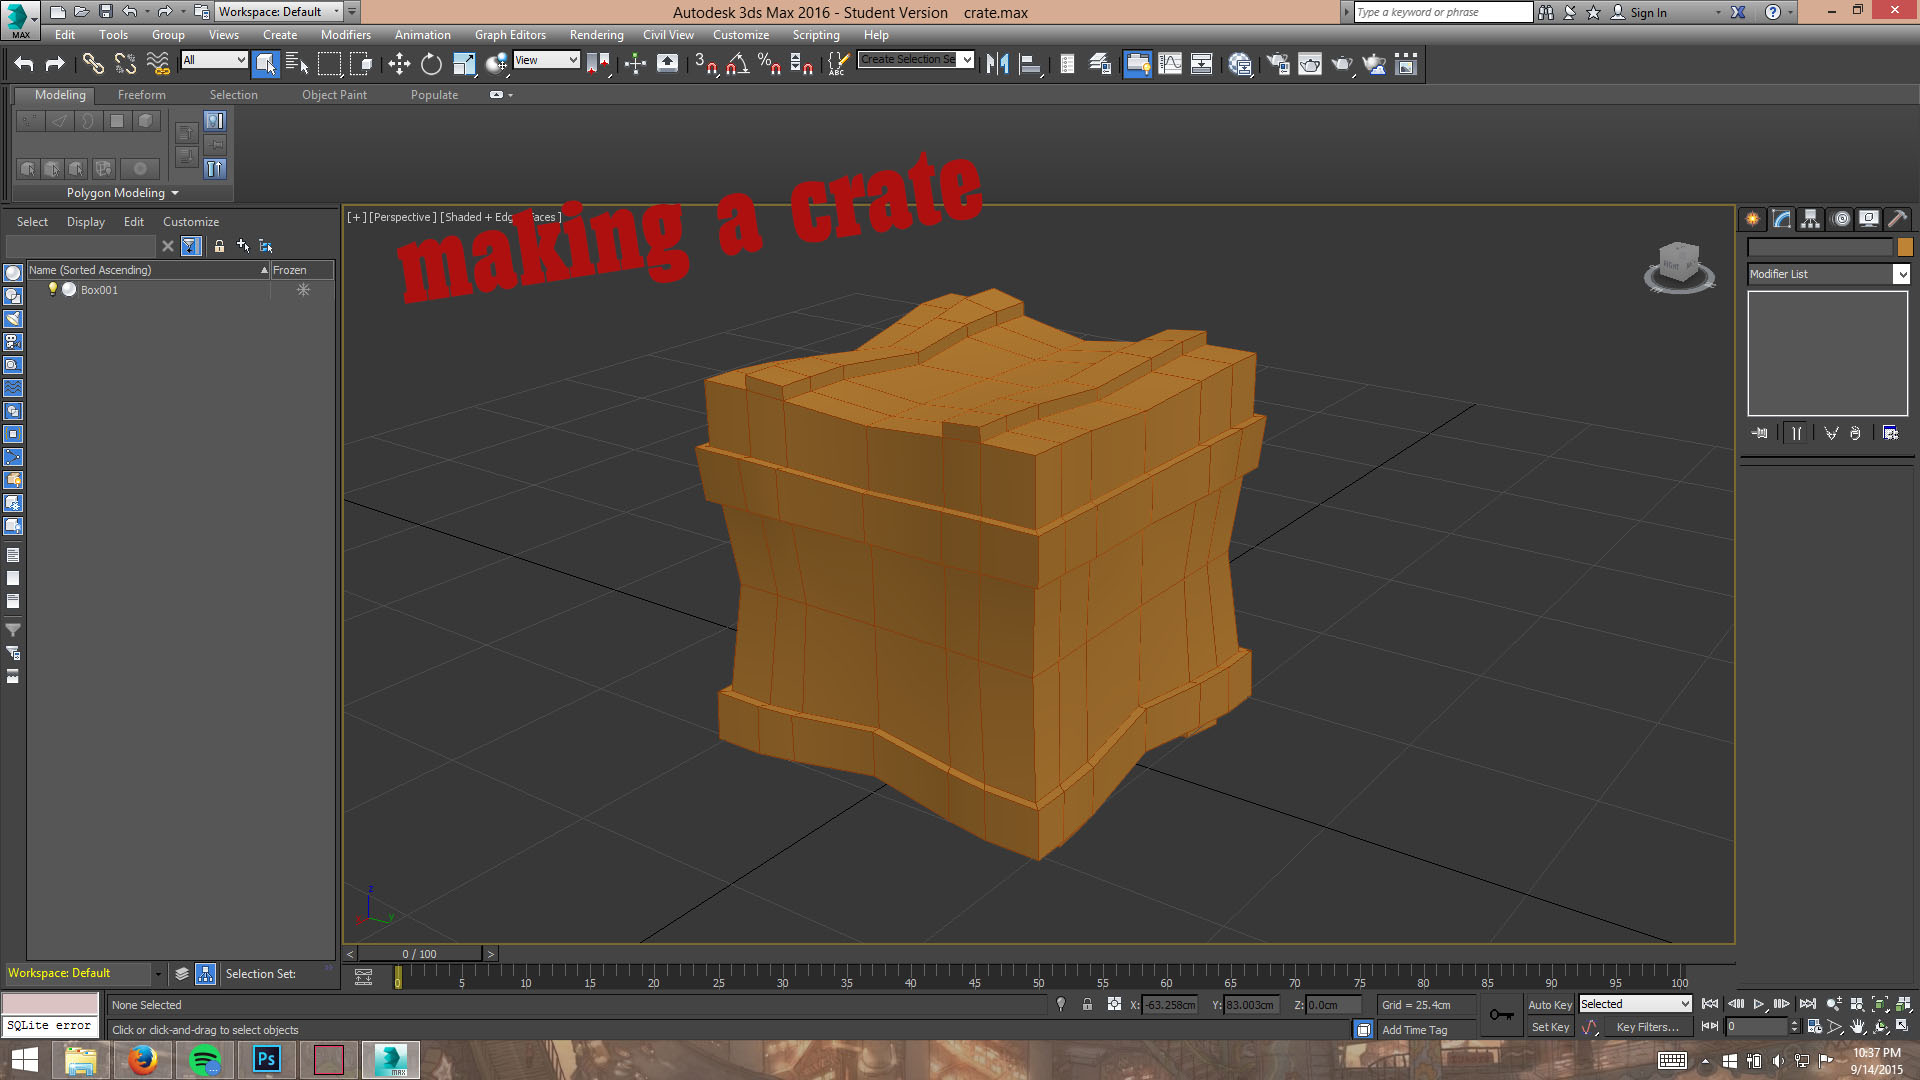
Task: Select the Pan View hand icon
Action: point(1857,1027)
